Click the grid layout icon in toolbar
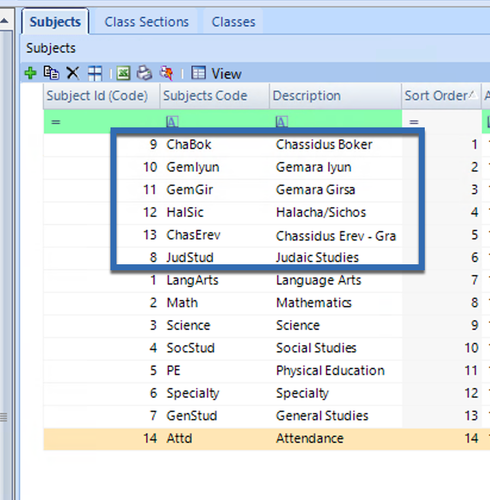Viewport: 490px width, 500px height. pyautogui.click(x=95, y=73)
